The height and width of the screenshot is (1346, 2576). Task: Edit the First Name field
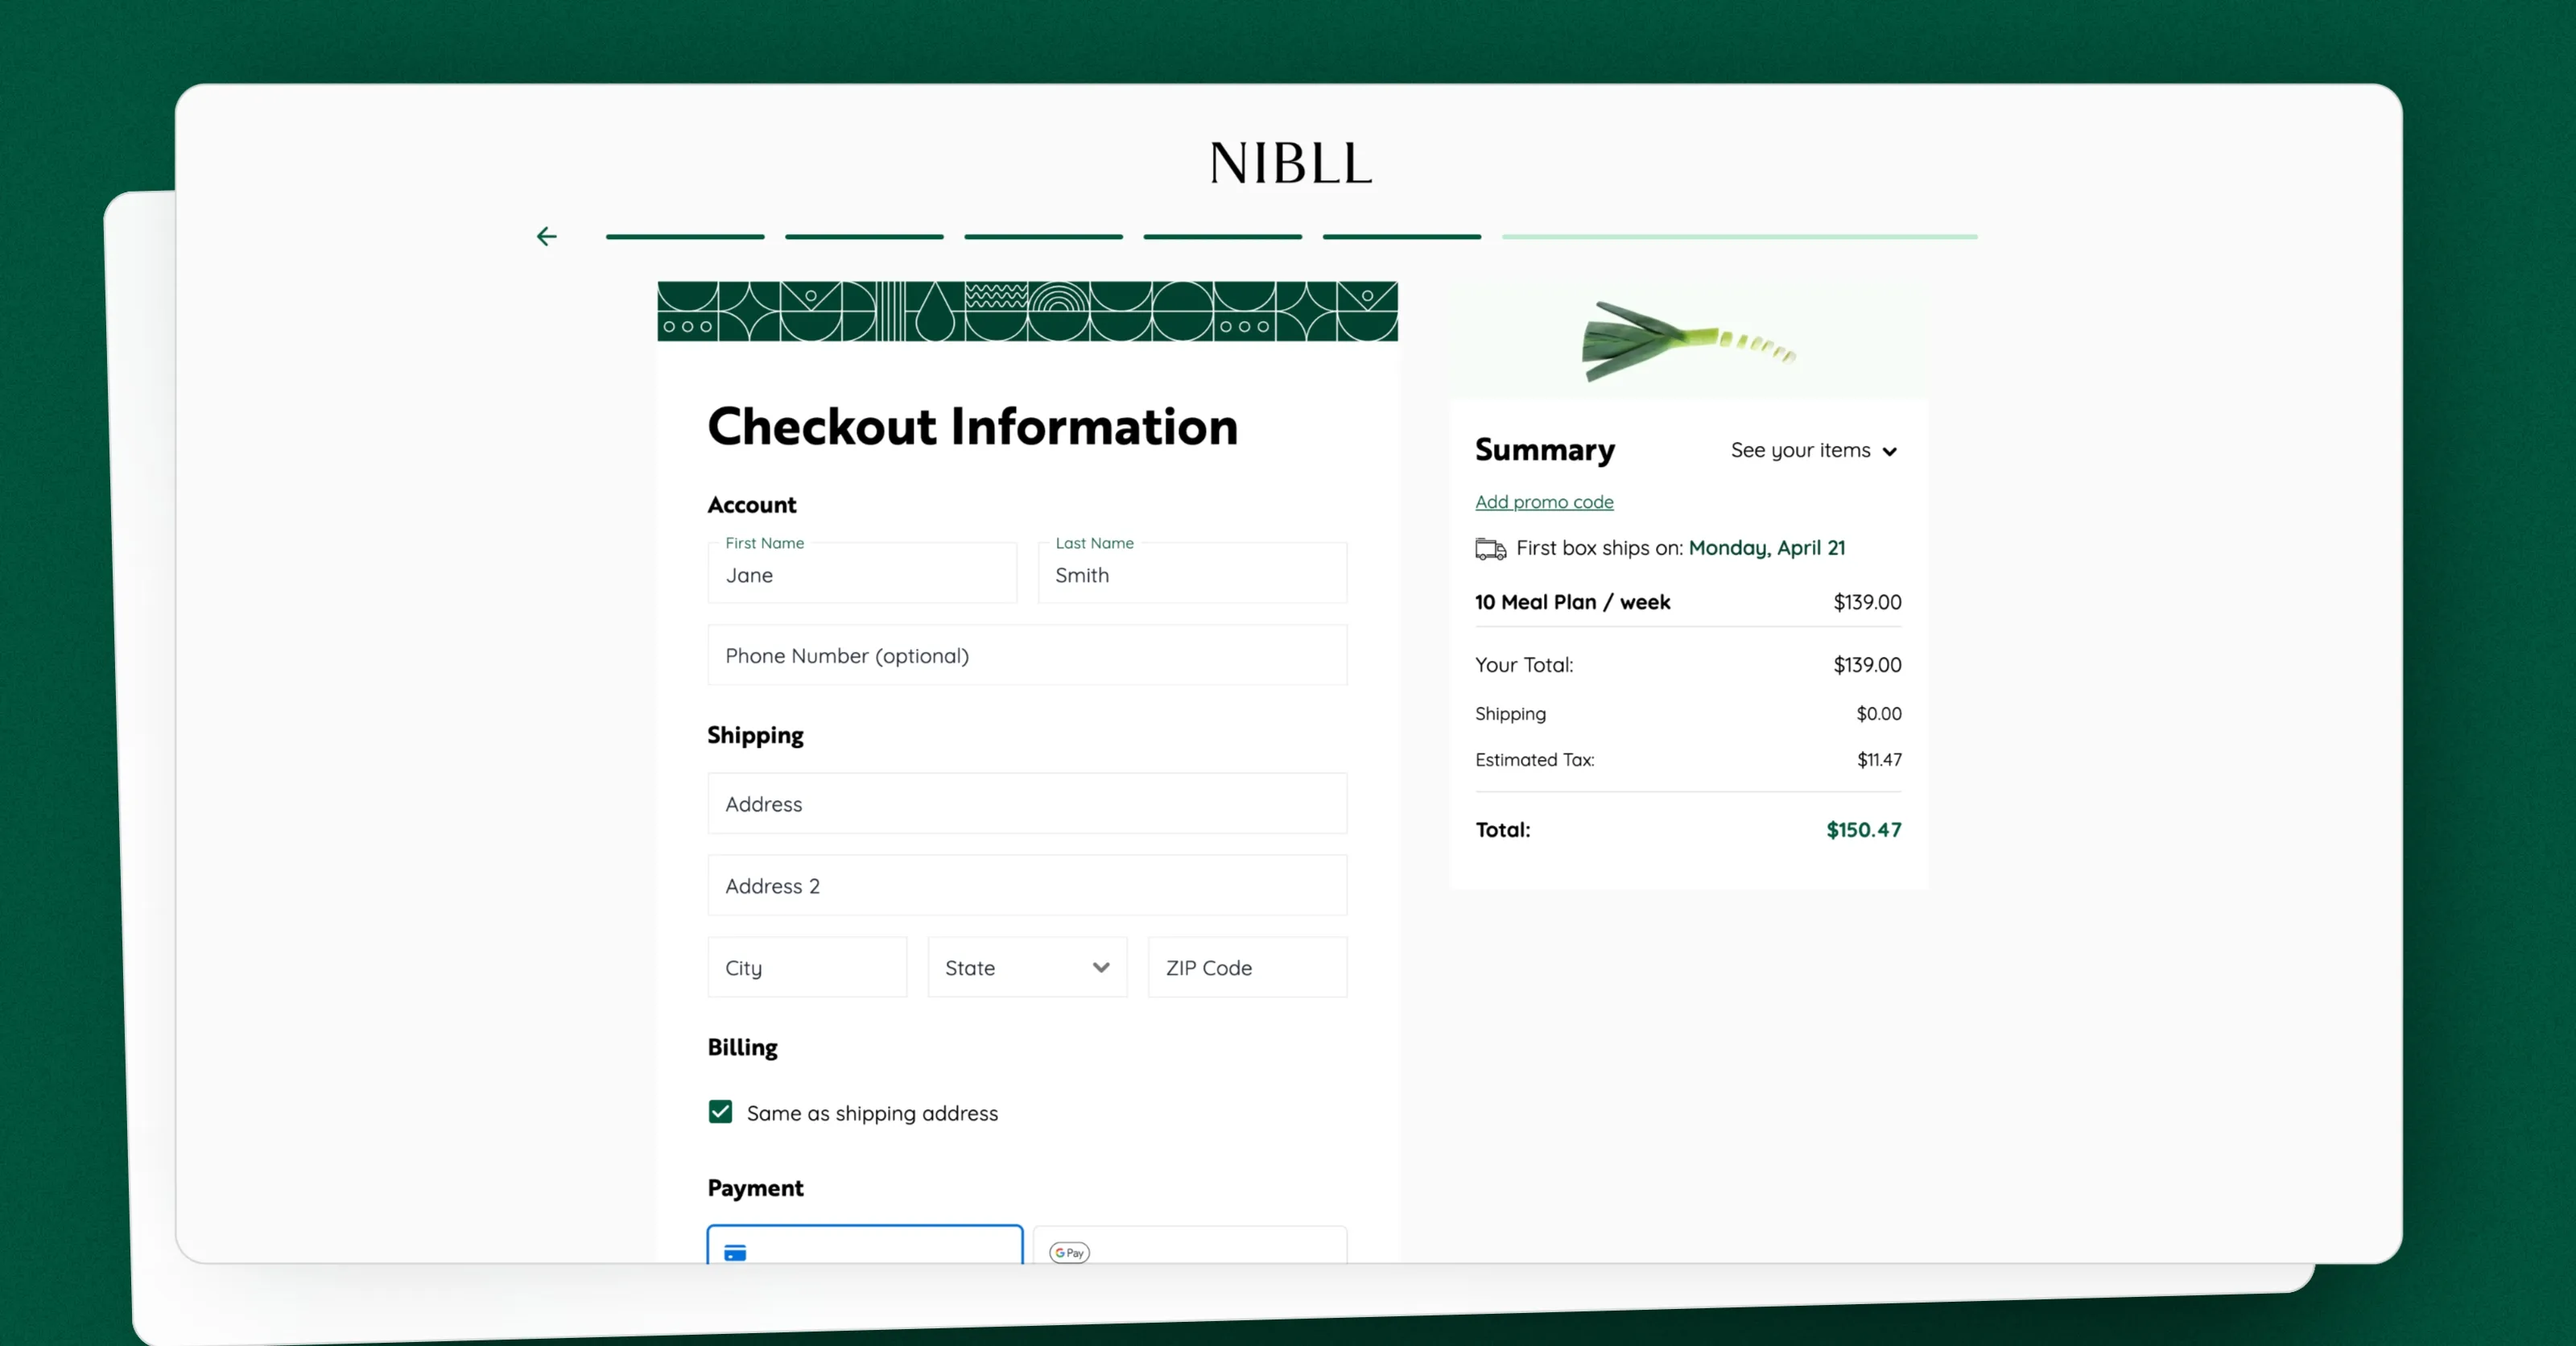(x=862, y=573)
